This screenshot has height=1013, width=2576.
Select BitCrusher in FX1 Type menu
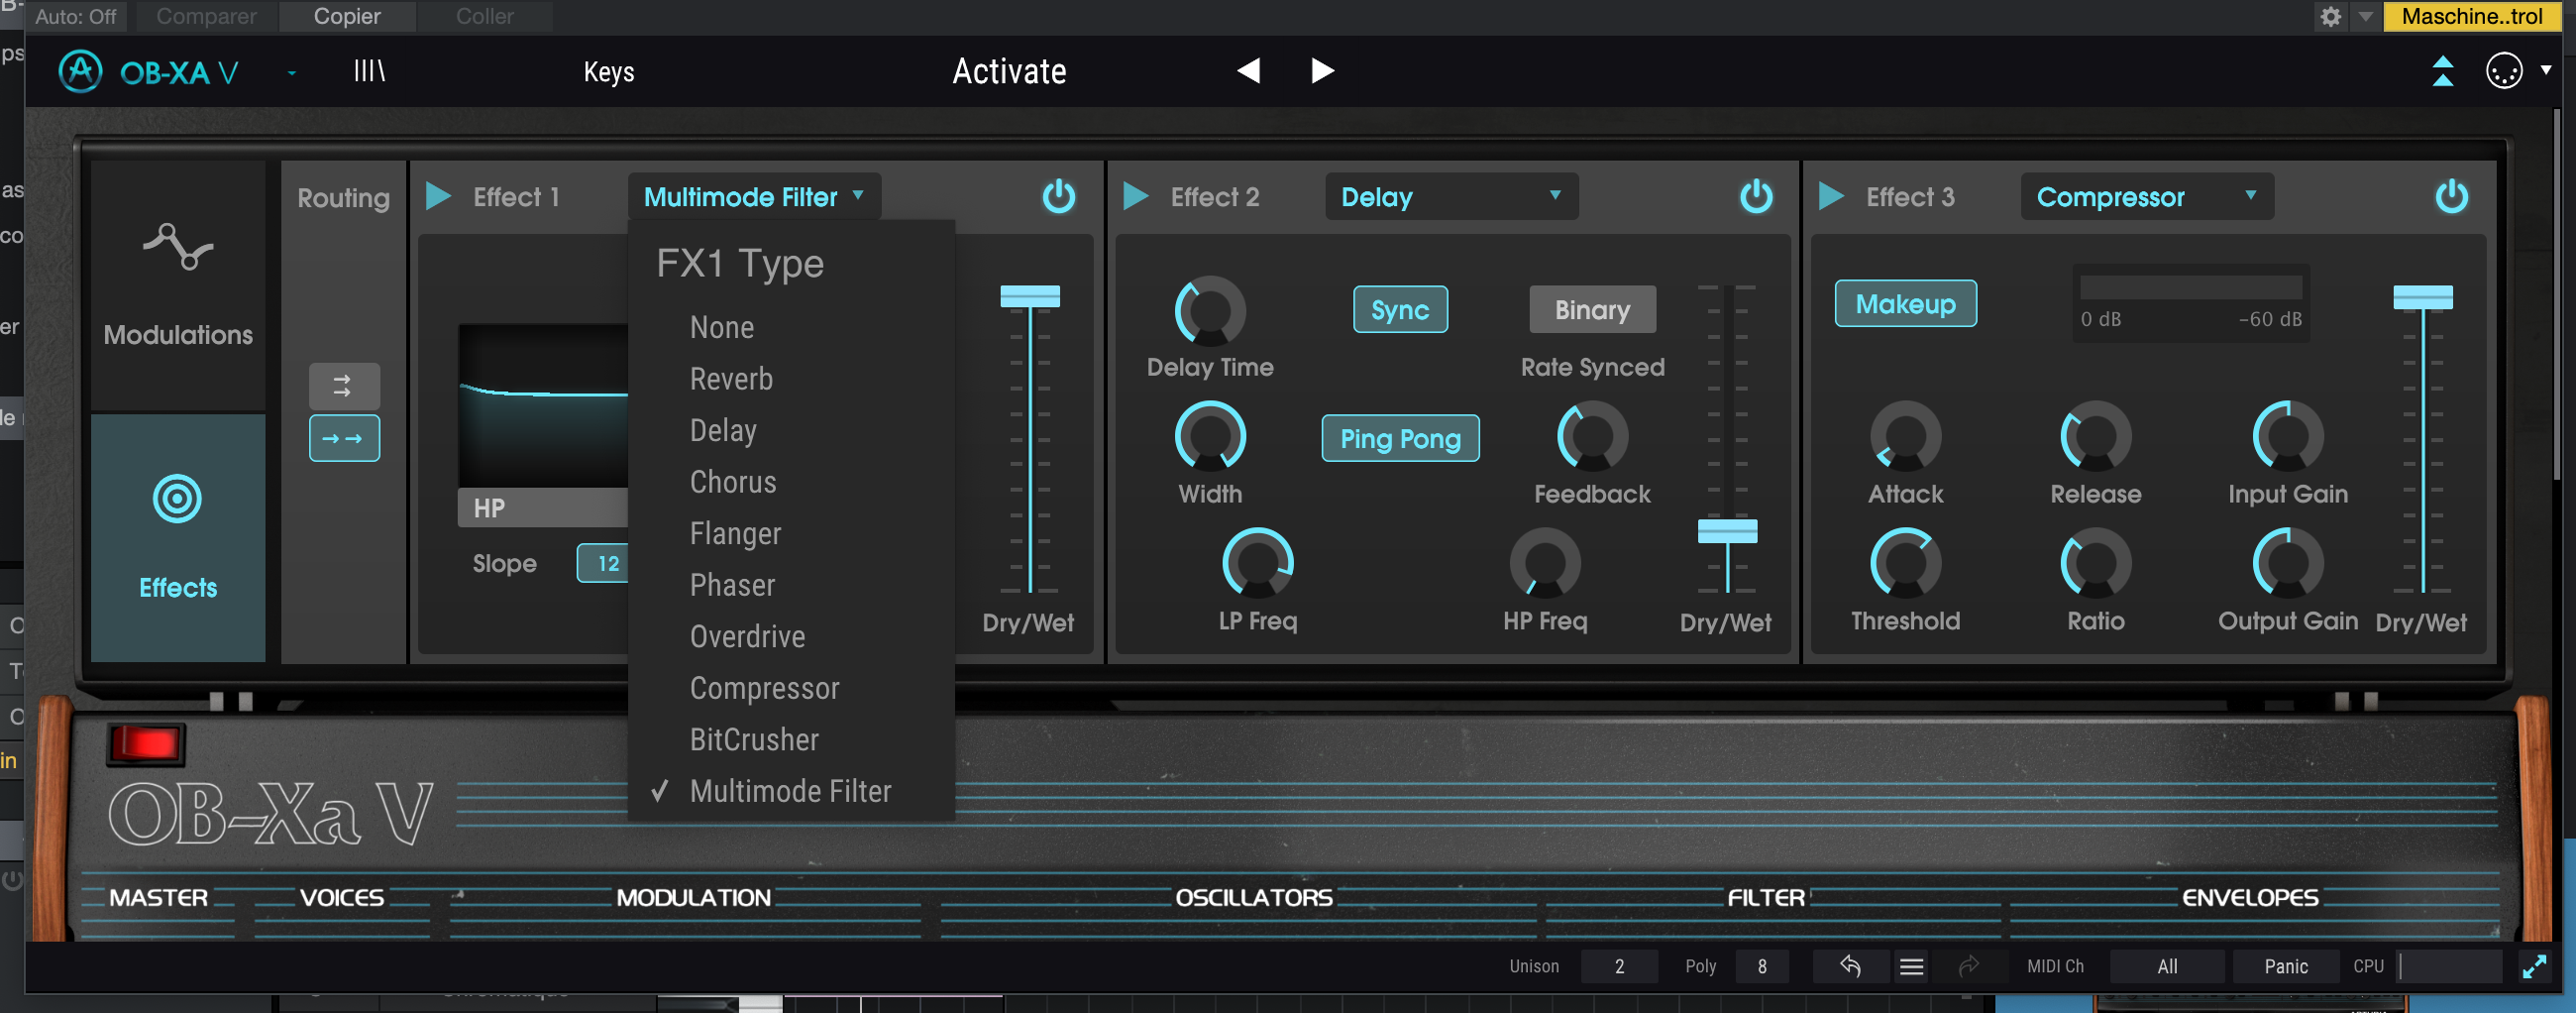click(x=754, y=740)
